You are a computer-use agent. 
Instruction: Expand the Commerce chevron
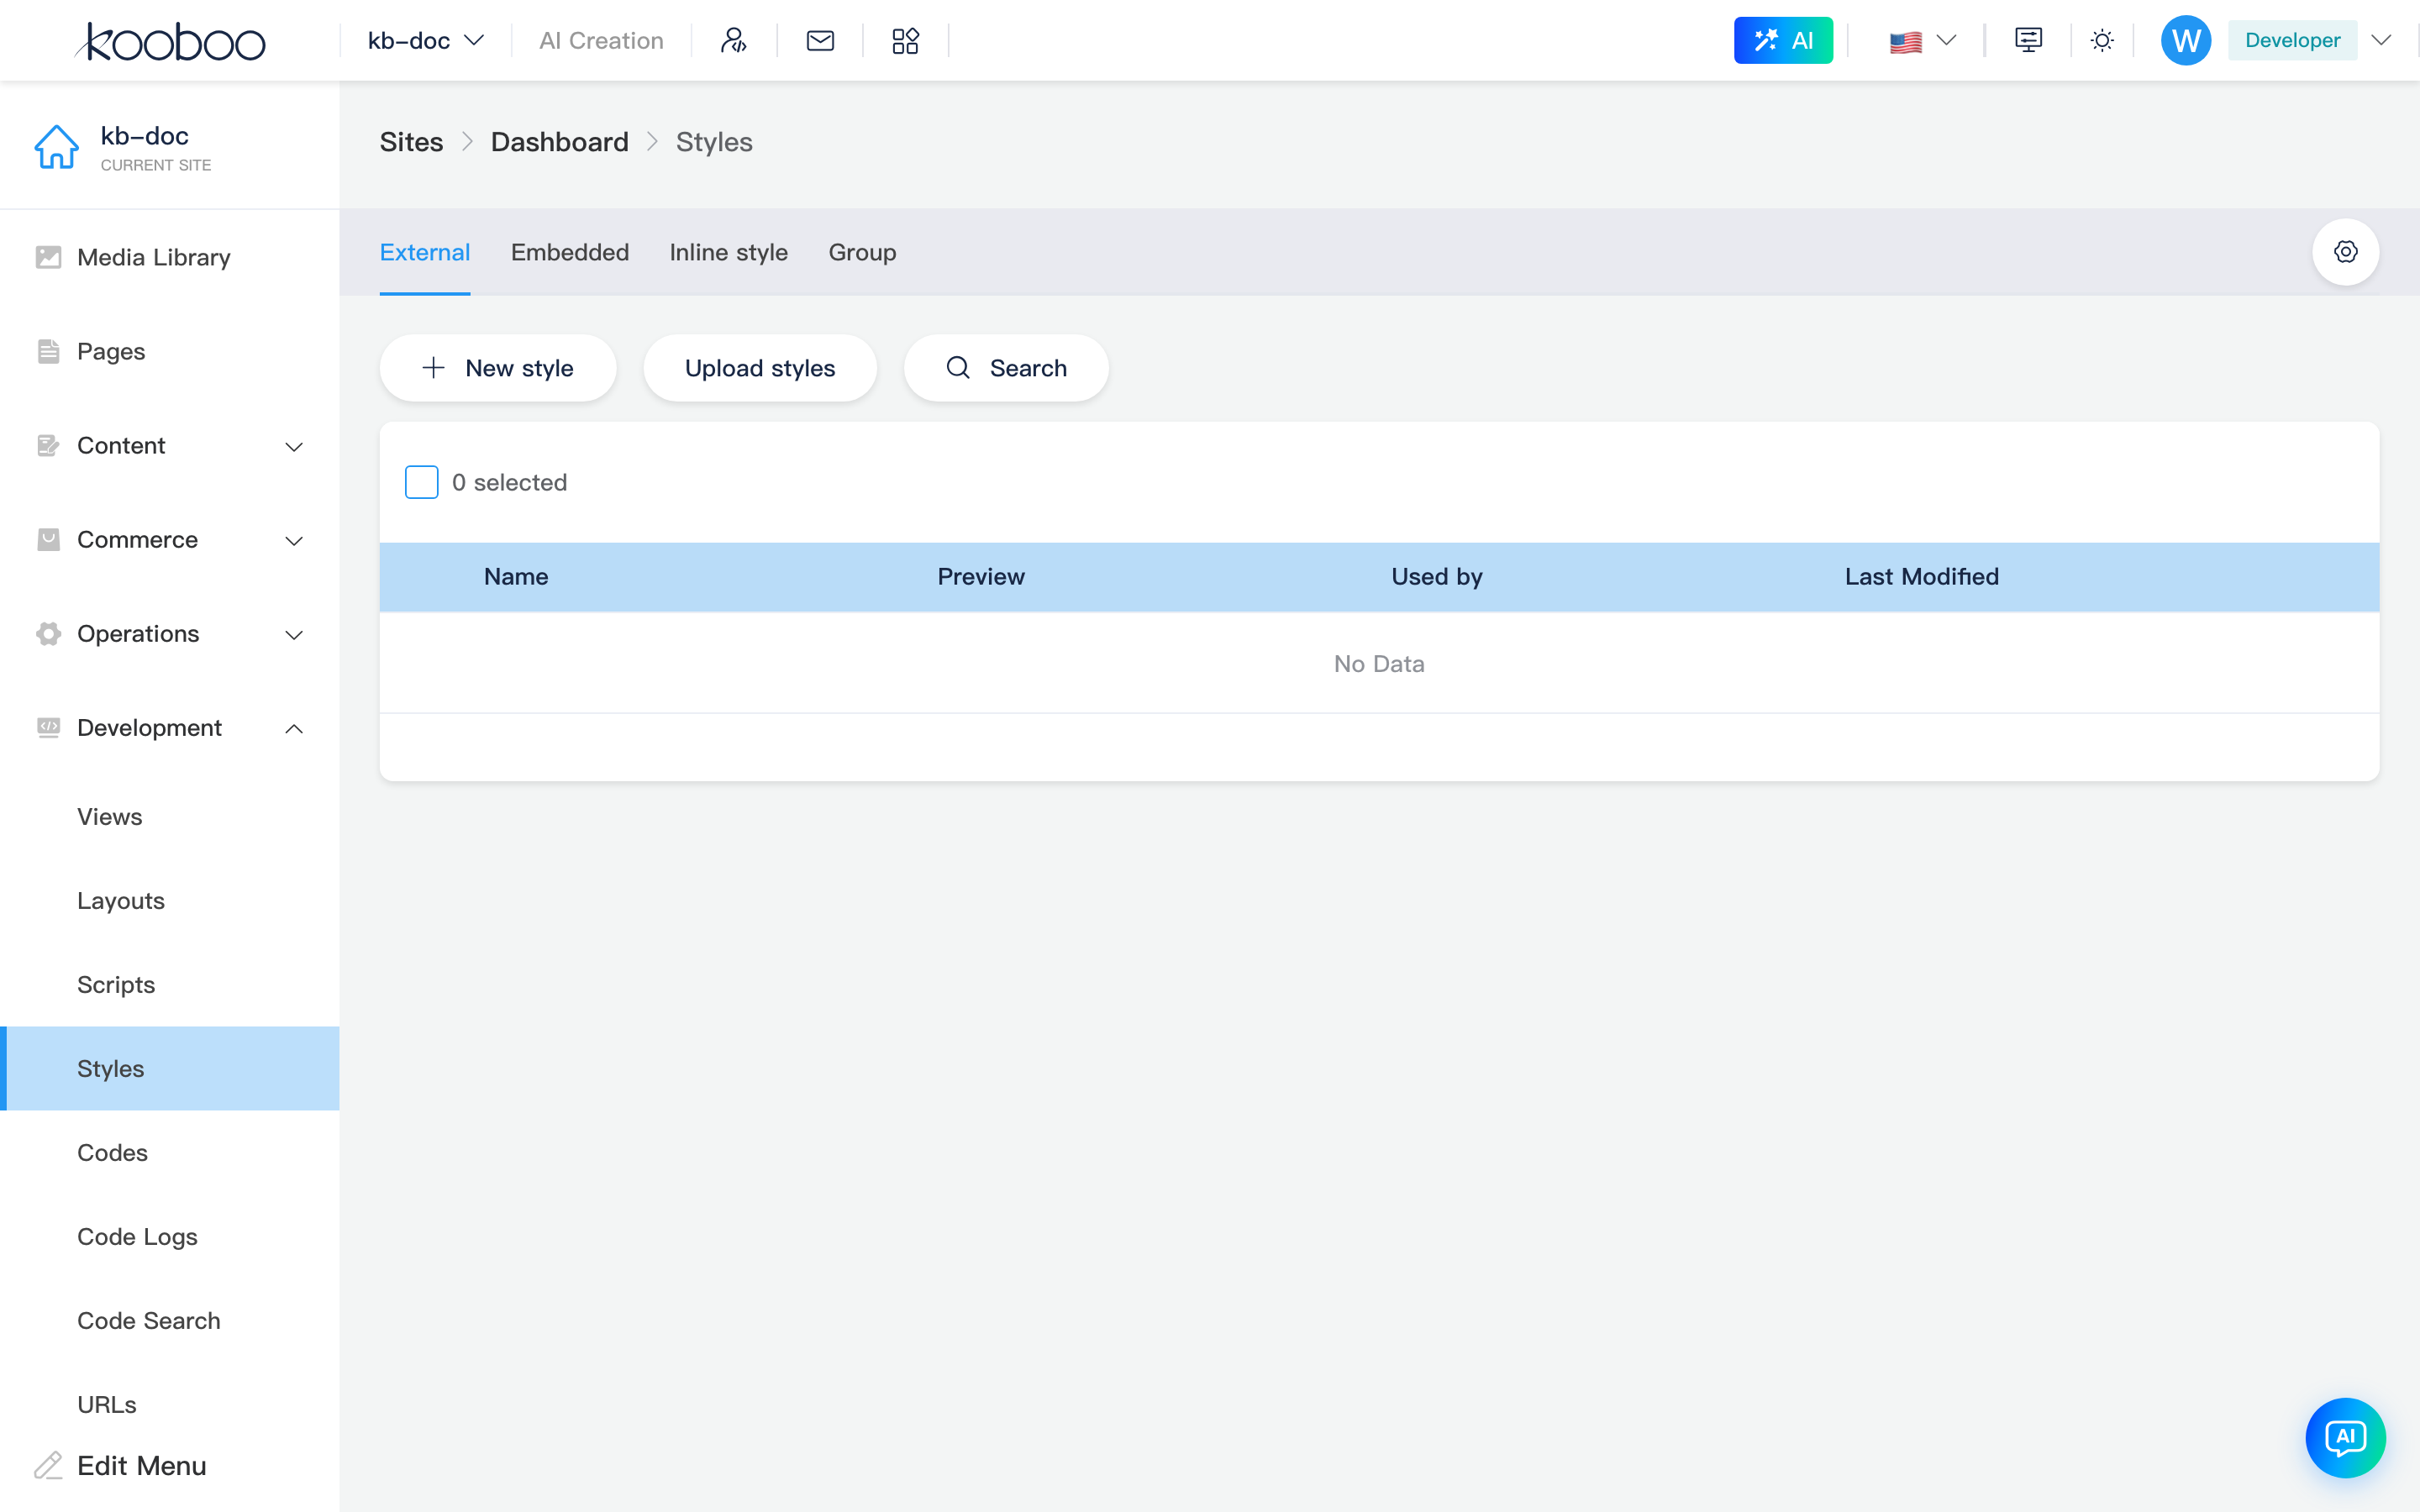tap(294, 541)
